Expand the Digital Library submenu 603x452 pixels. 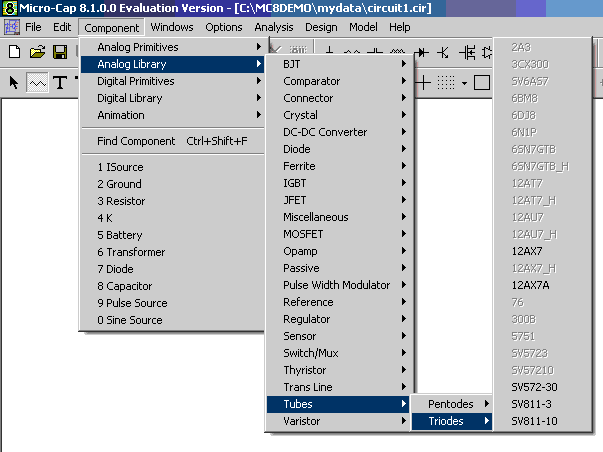click(x=172, y=98)
